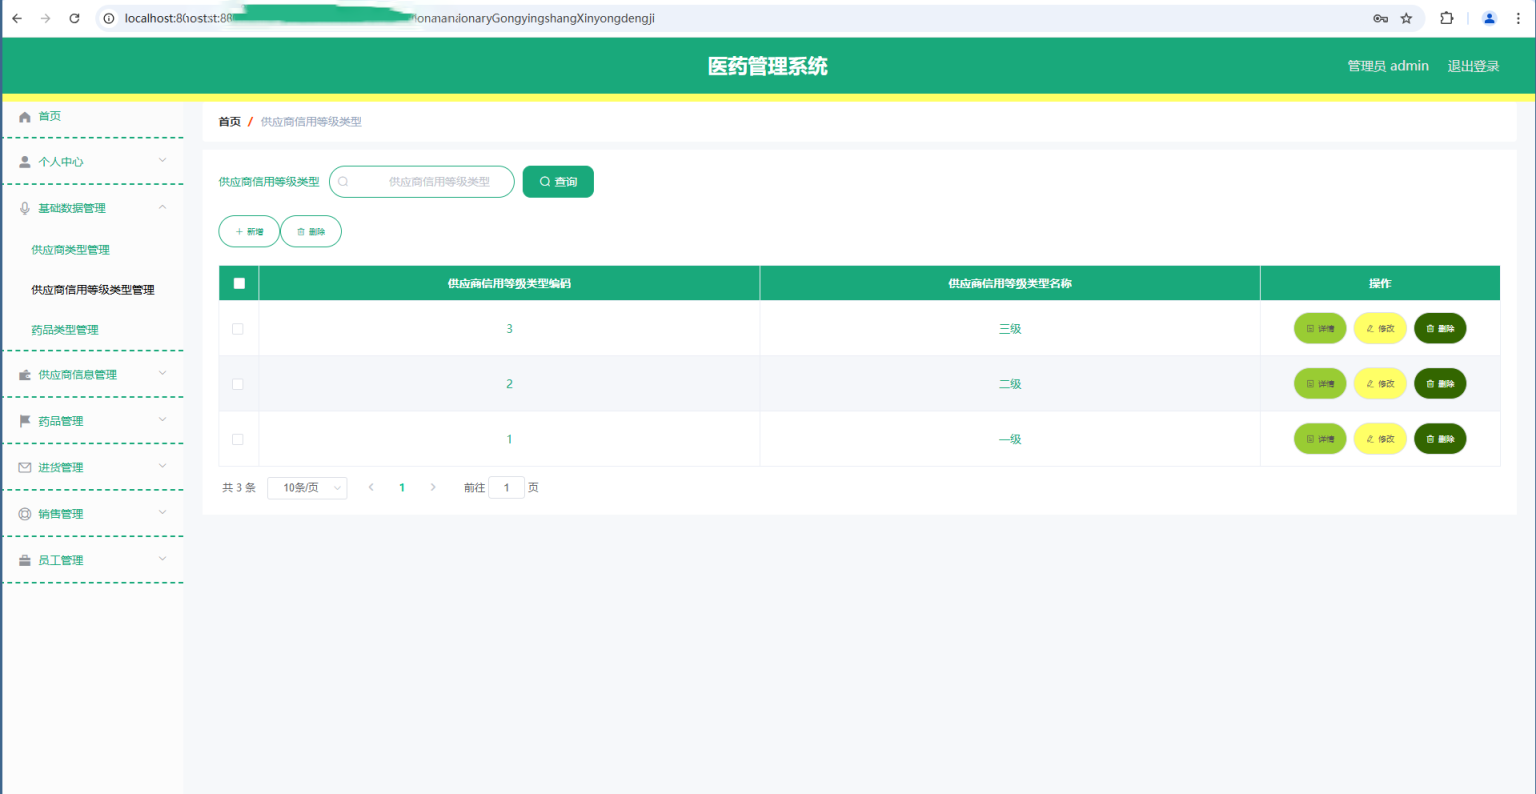
Task: Open 供应商类型管理 submenu item
Action: tap(70, 250)
